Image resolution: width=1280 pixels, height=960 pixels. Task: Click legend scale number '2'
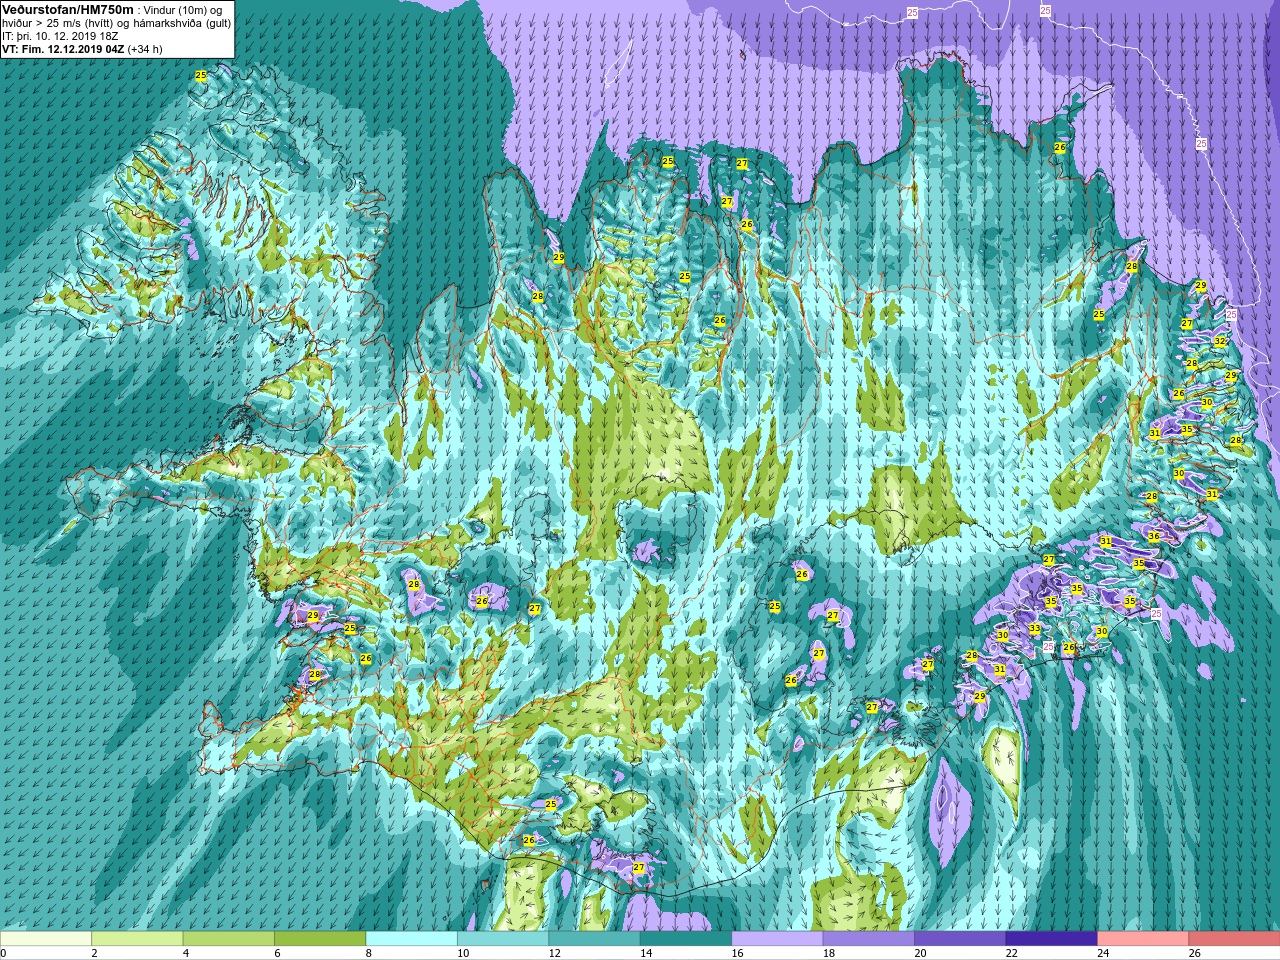(94, 954)
